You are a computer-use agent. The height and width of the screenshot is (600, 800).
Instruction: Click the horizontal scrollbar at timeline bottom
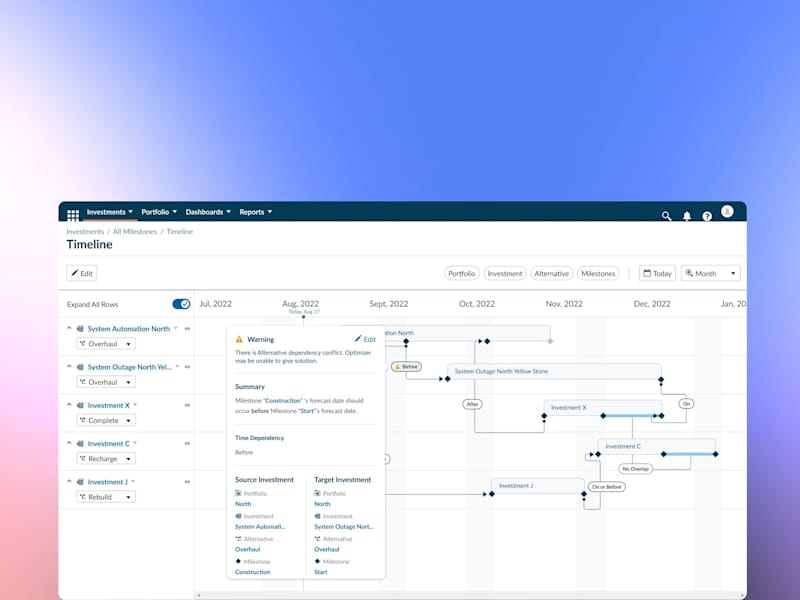click(470, 595)
